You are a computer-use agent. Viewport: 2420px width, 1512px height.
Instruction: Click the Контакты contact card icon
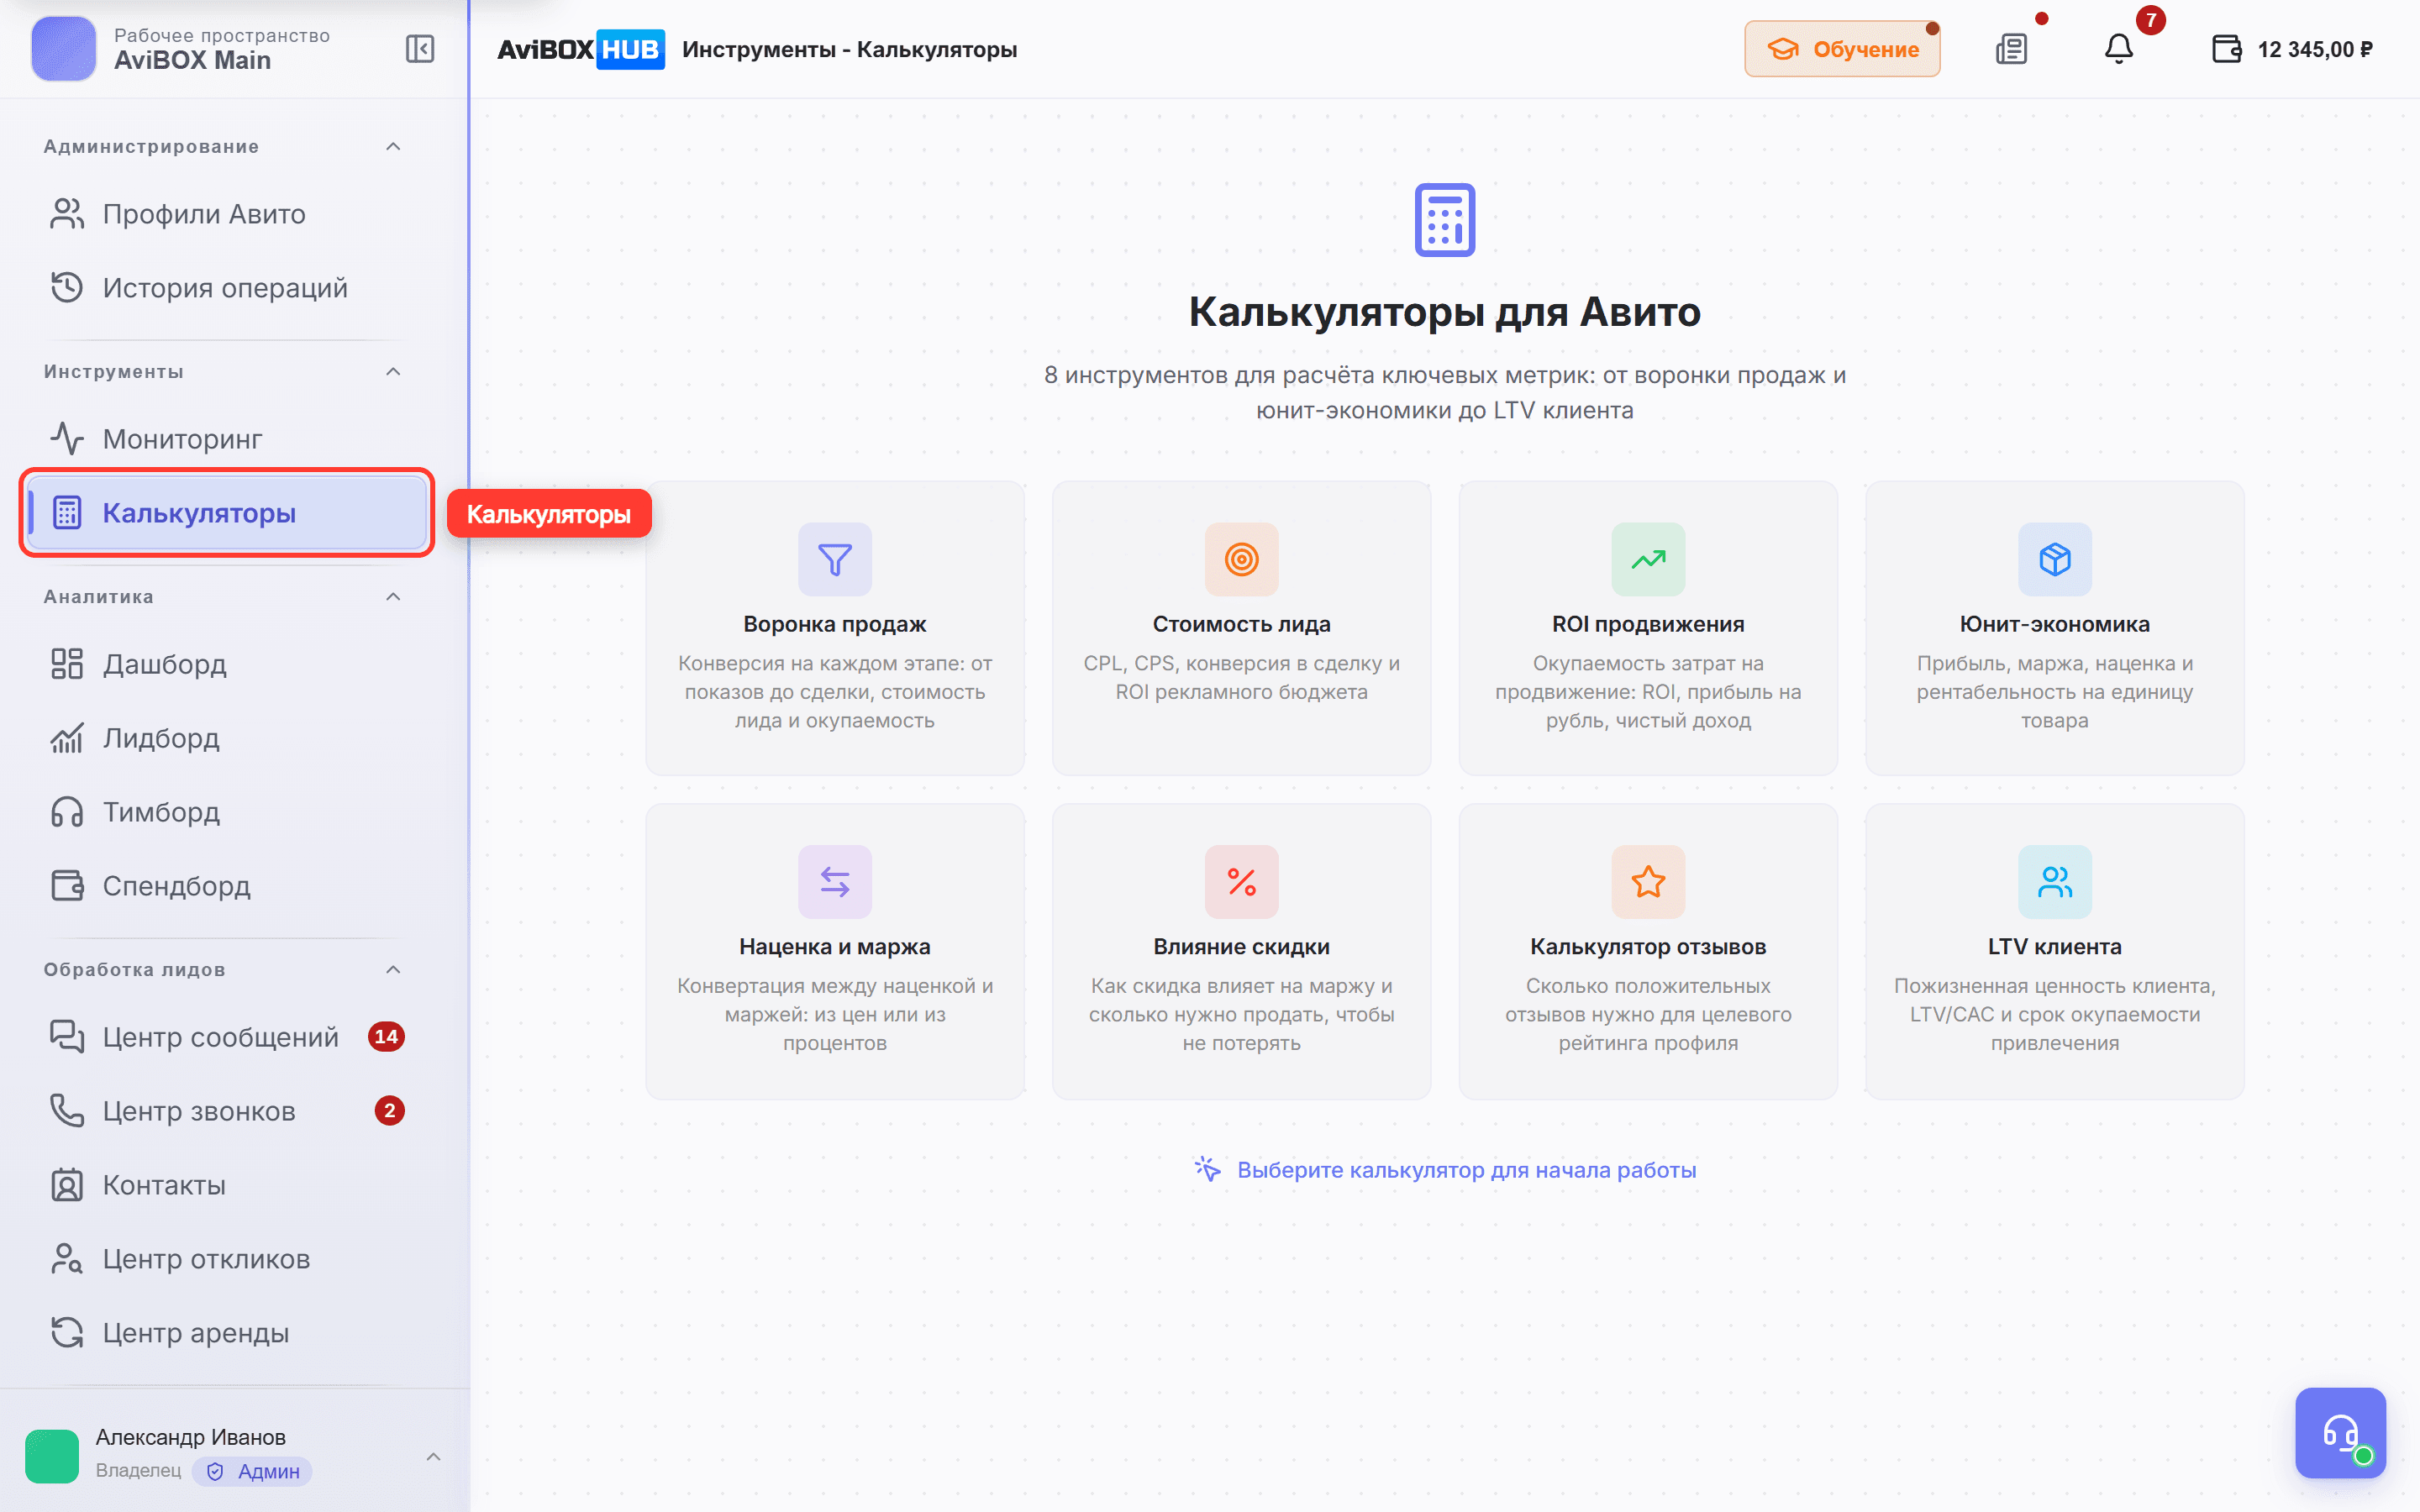tap(67, 1185)
